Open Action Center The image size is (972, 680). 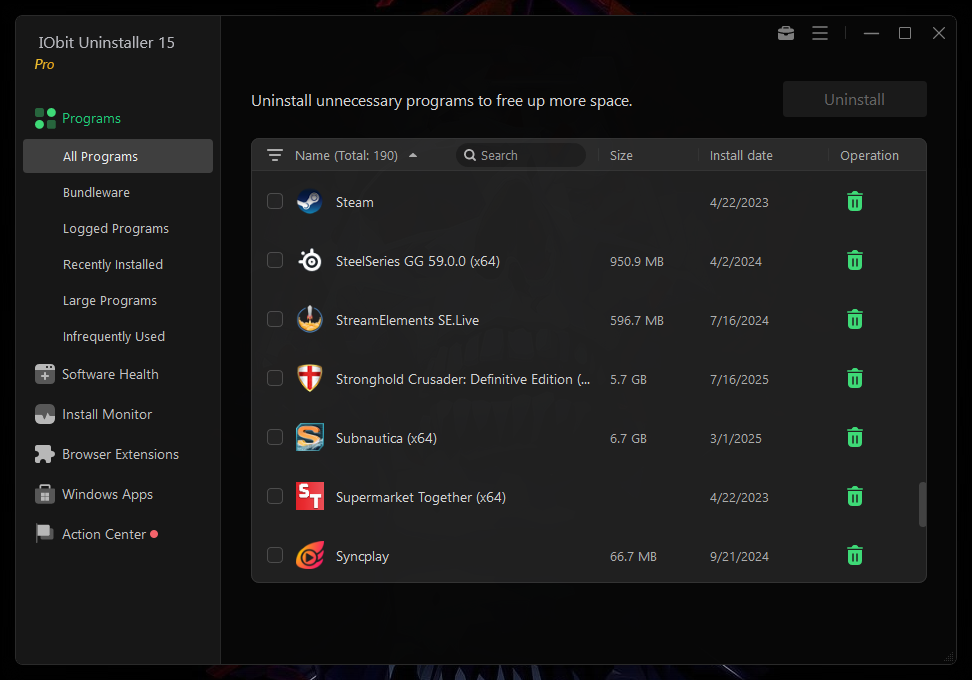(x=104, y=534)
